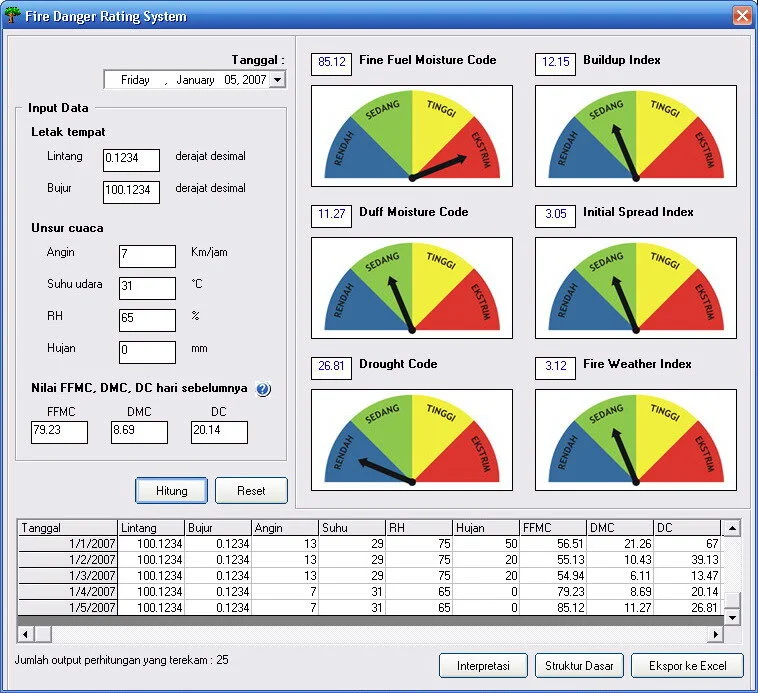The width and height of the screenshot is (758, 693).
Task: Click the Suhu udara temperature field
Action: (147, 288)
